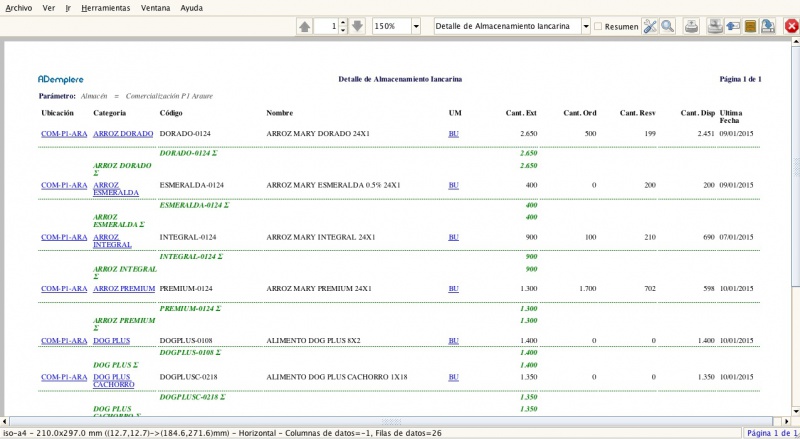Viewport: 800px width, 439px height.
Task: Click BU link in ARROZ MARY INTEGRAL row
Action: pos(454,237)
